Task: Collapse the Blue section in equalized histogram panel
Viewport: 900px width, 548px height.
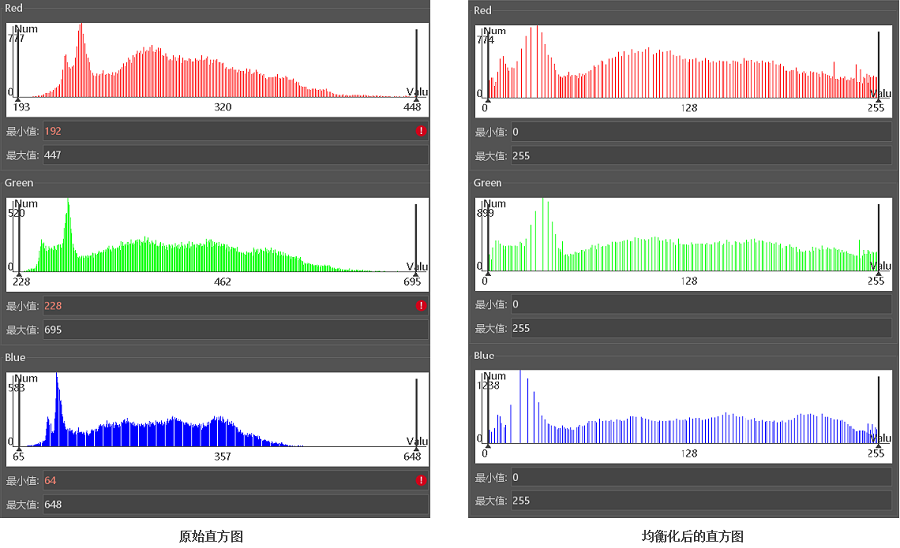Action: click(x=484, y=355)
